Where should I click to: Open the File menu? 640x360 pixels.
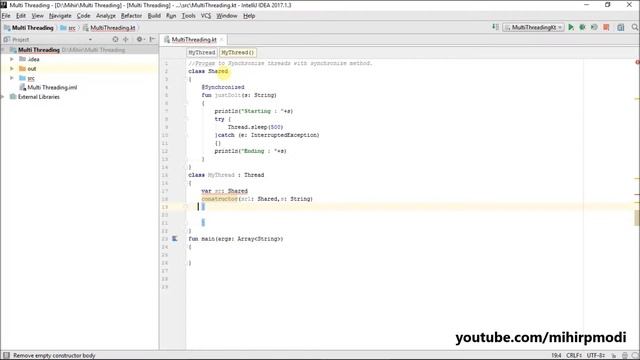tap(6, 16)
